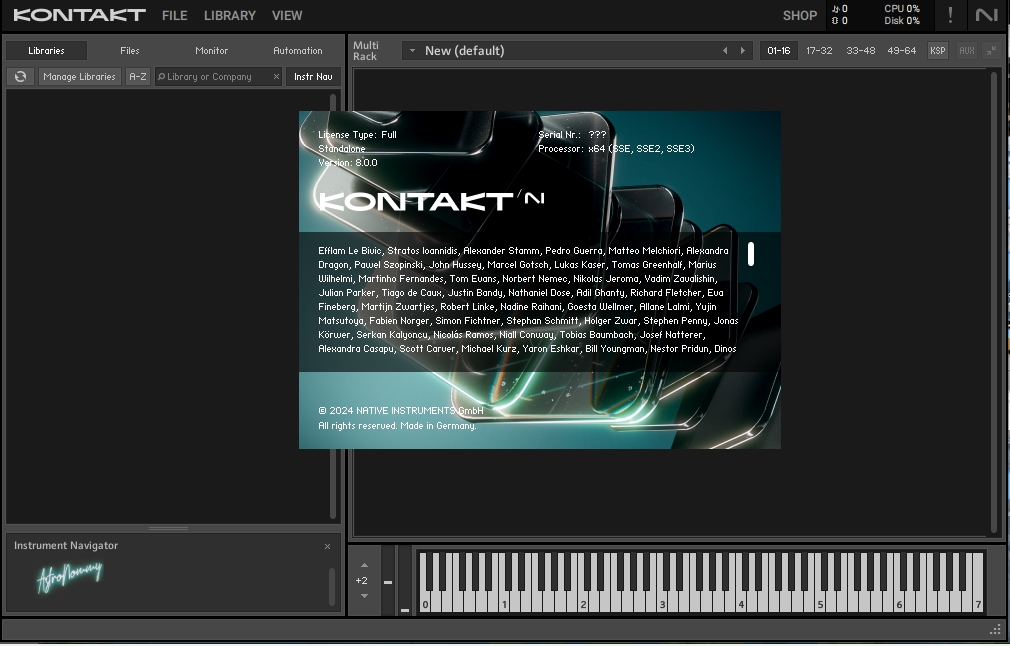1010x646 pixels.
Task: Click the Serial Nr. text
Action: pos(572,135)
